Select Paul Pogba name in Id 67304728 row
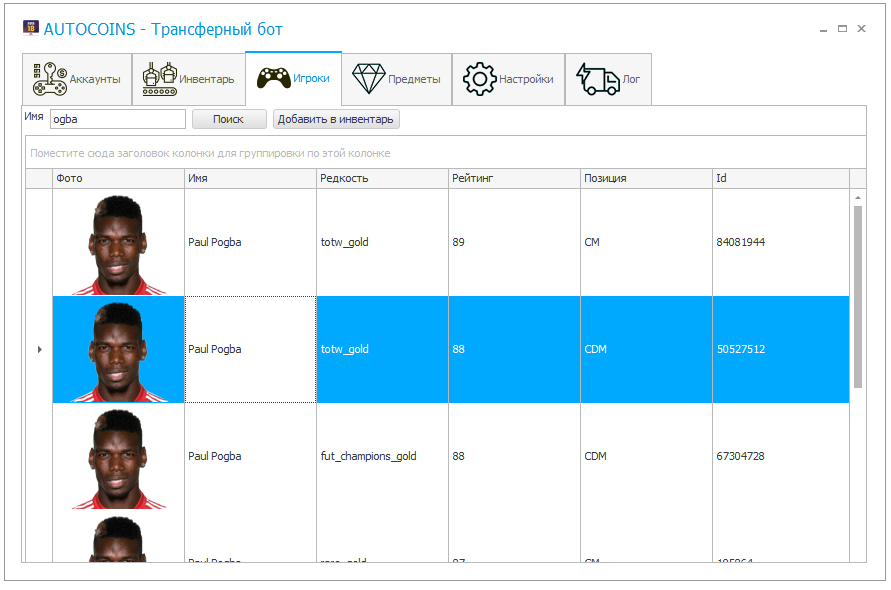The width and height of the screenshot is (891, 590). coord(215,456)
